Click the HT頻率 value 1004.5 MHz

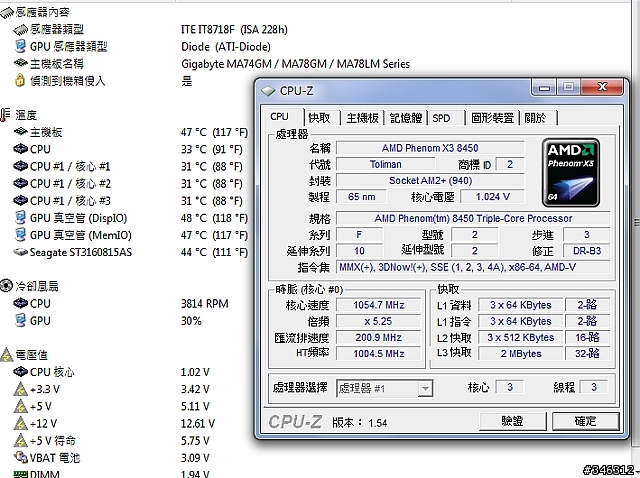(378, 353)
